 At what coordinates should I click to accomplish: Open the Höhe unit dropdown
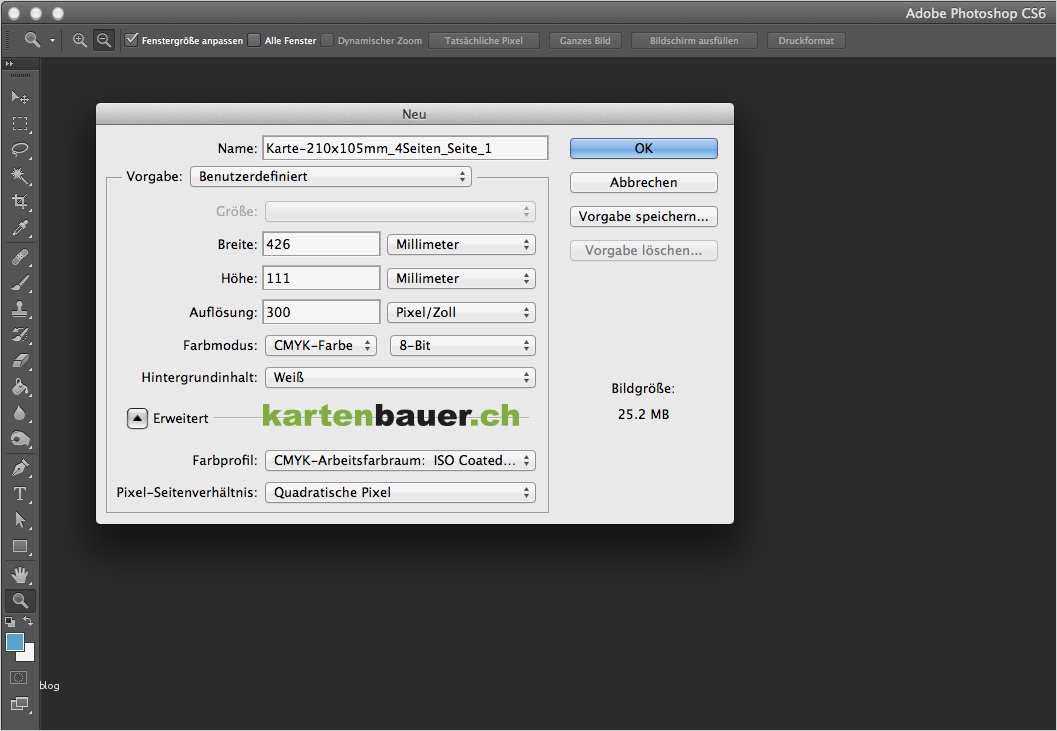pos(462,279)
